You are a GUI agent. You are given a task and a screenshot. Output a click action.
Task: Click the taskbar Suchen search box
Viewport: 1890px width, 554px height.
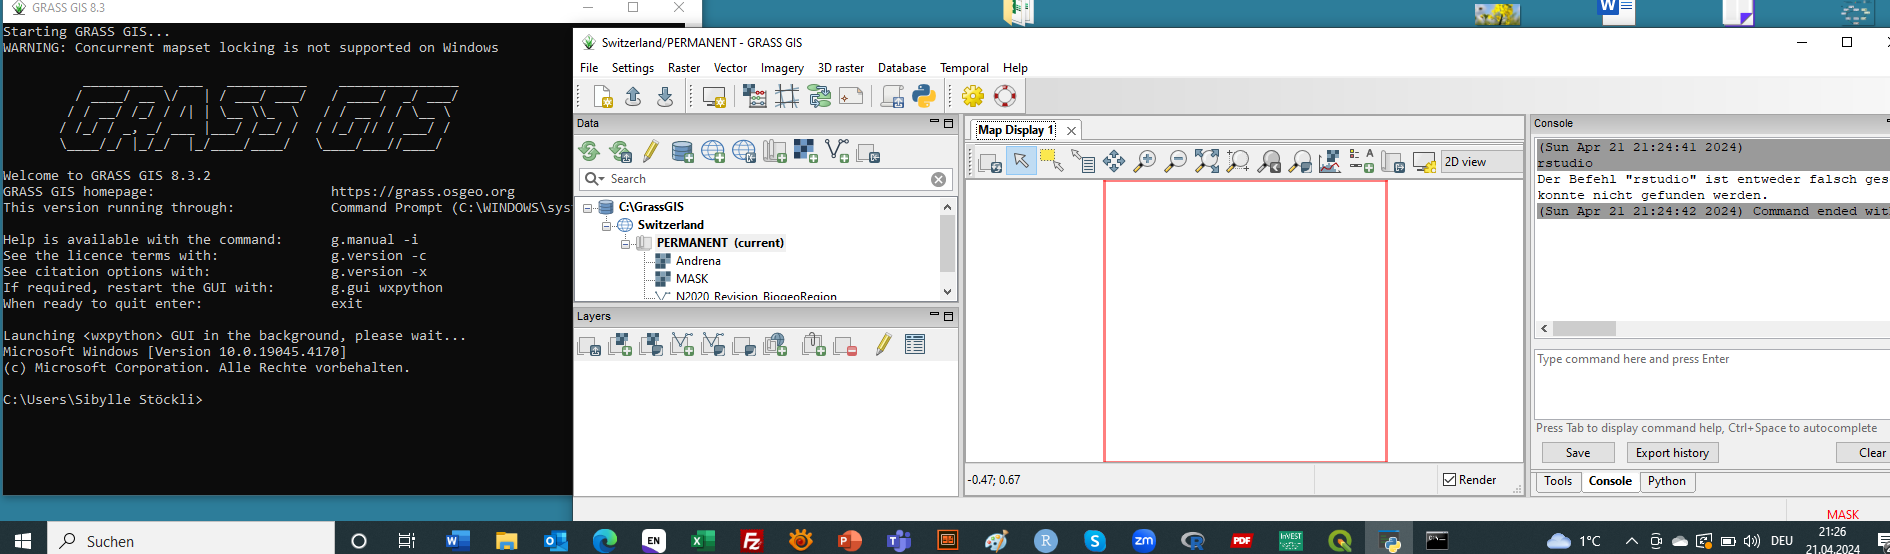191,540
